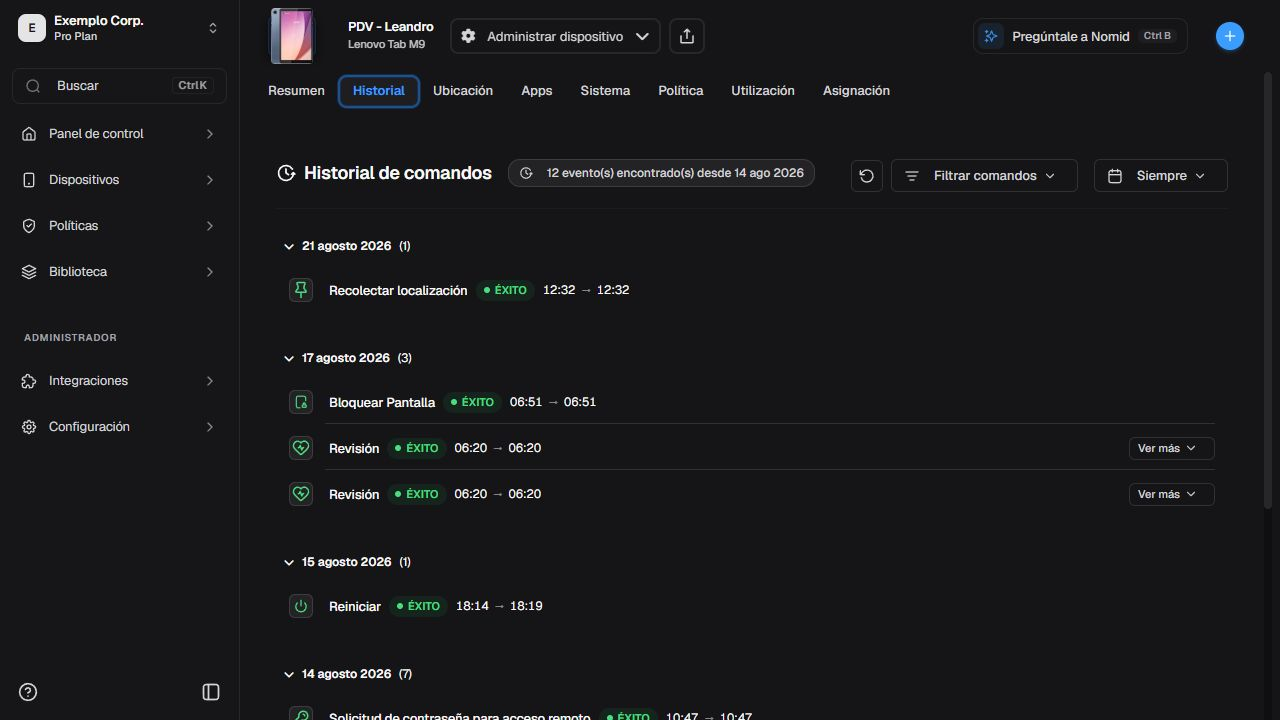Open the Sistema tab
The width and height of the screenshot is (1280, 720).
pos(605,90)
